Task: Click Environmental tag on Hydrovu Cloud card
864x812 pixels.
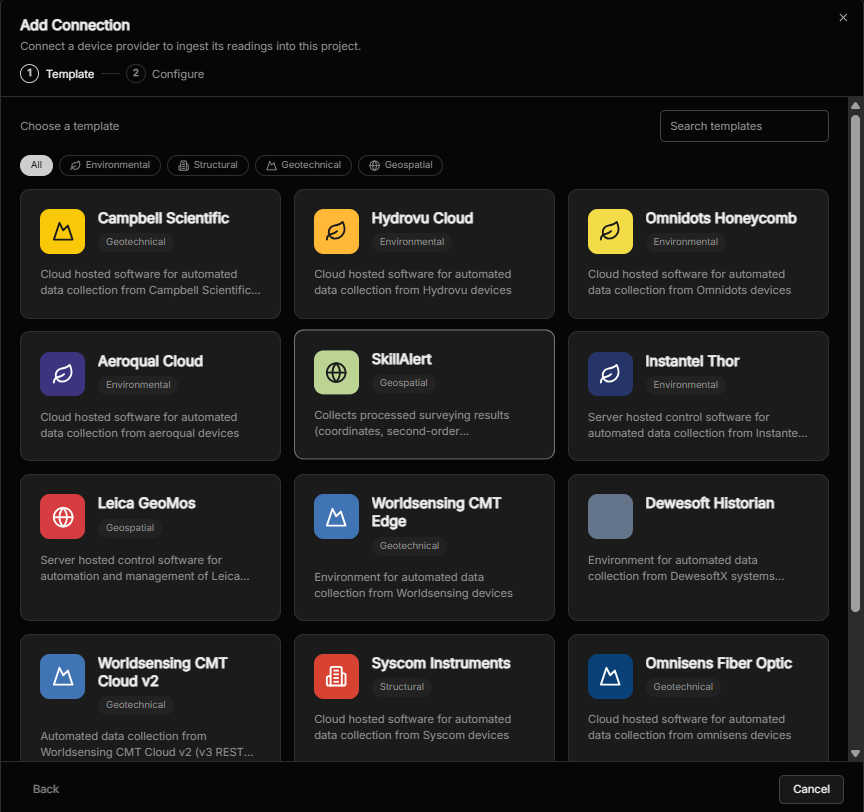Action: click(412, 242)
